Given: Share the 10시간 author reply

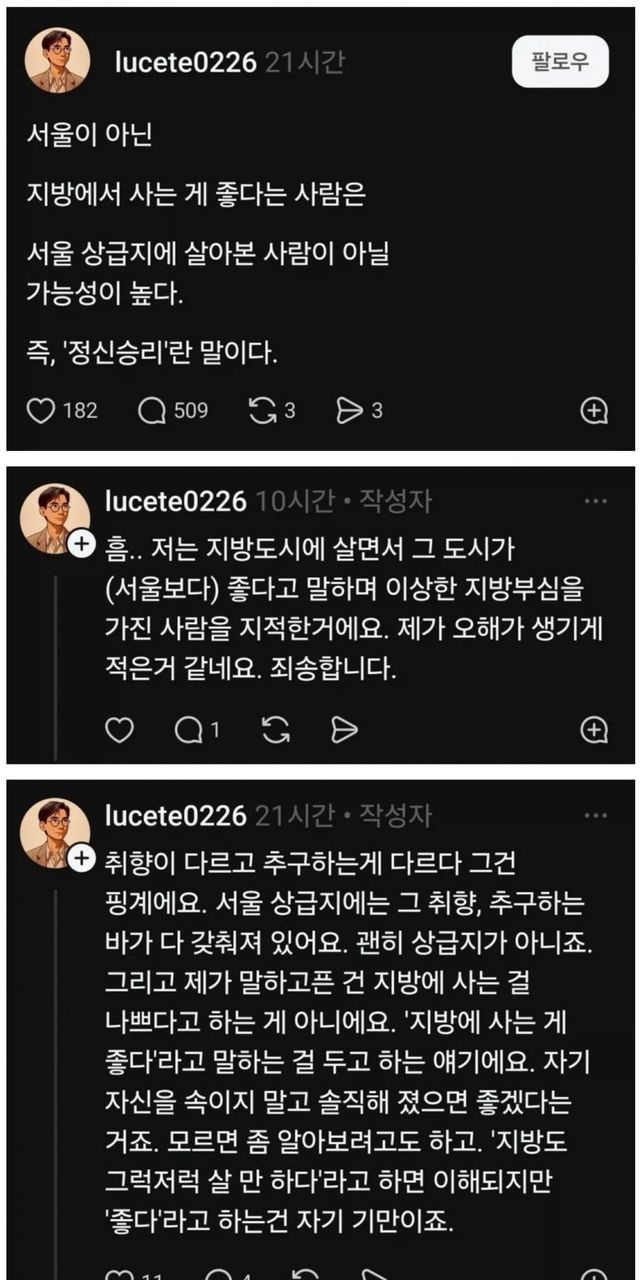Looking at the screenshot, I should click(344, 731).
